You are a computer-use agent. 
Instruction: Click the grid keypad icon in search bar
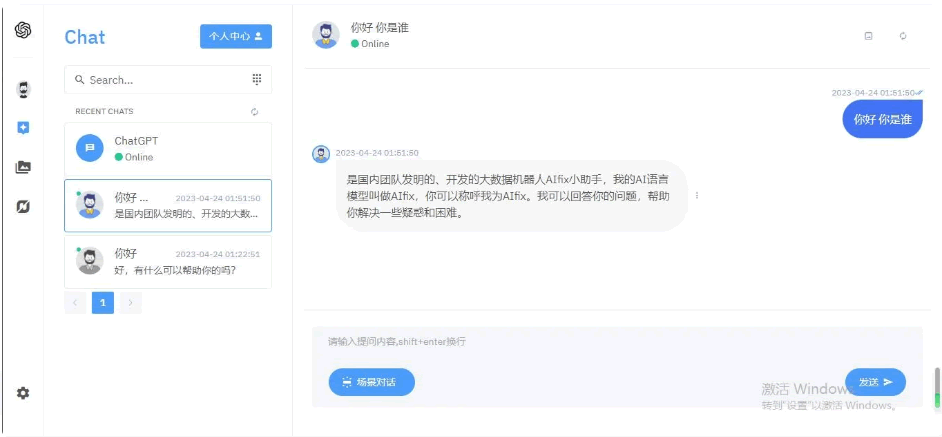(256, 79)
